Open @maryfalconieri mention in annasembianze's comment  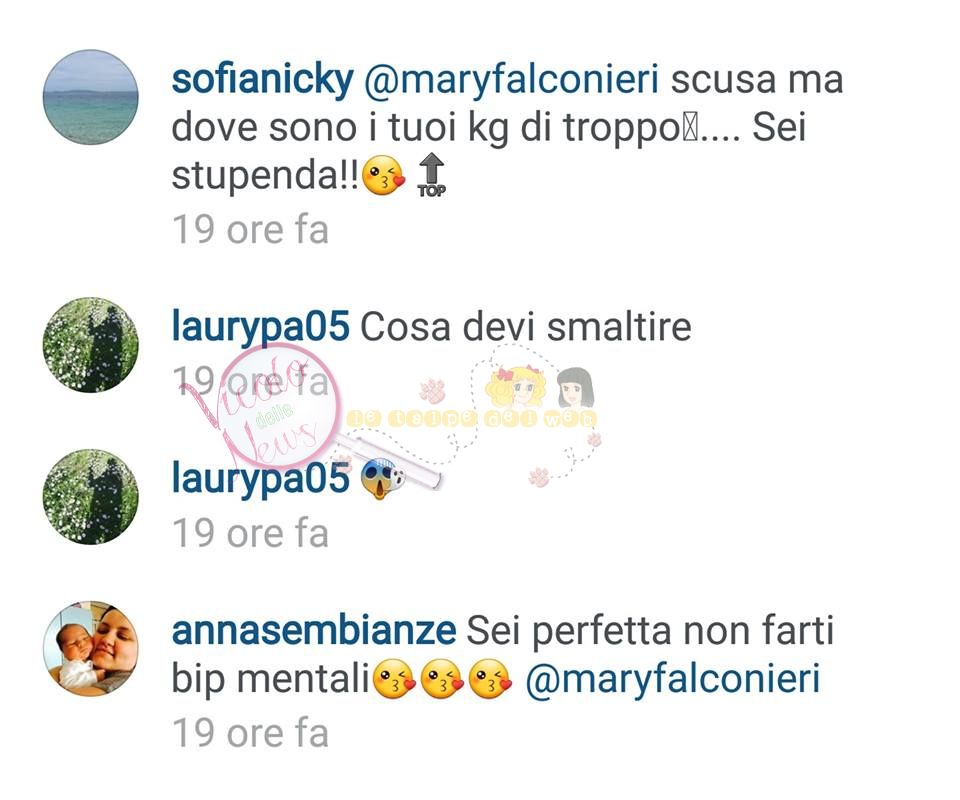[672, 679]
